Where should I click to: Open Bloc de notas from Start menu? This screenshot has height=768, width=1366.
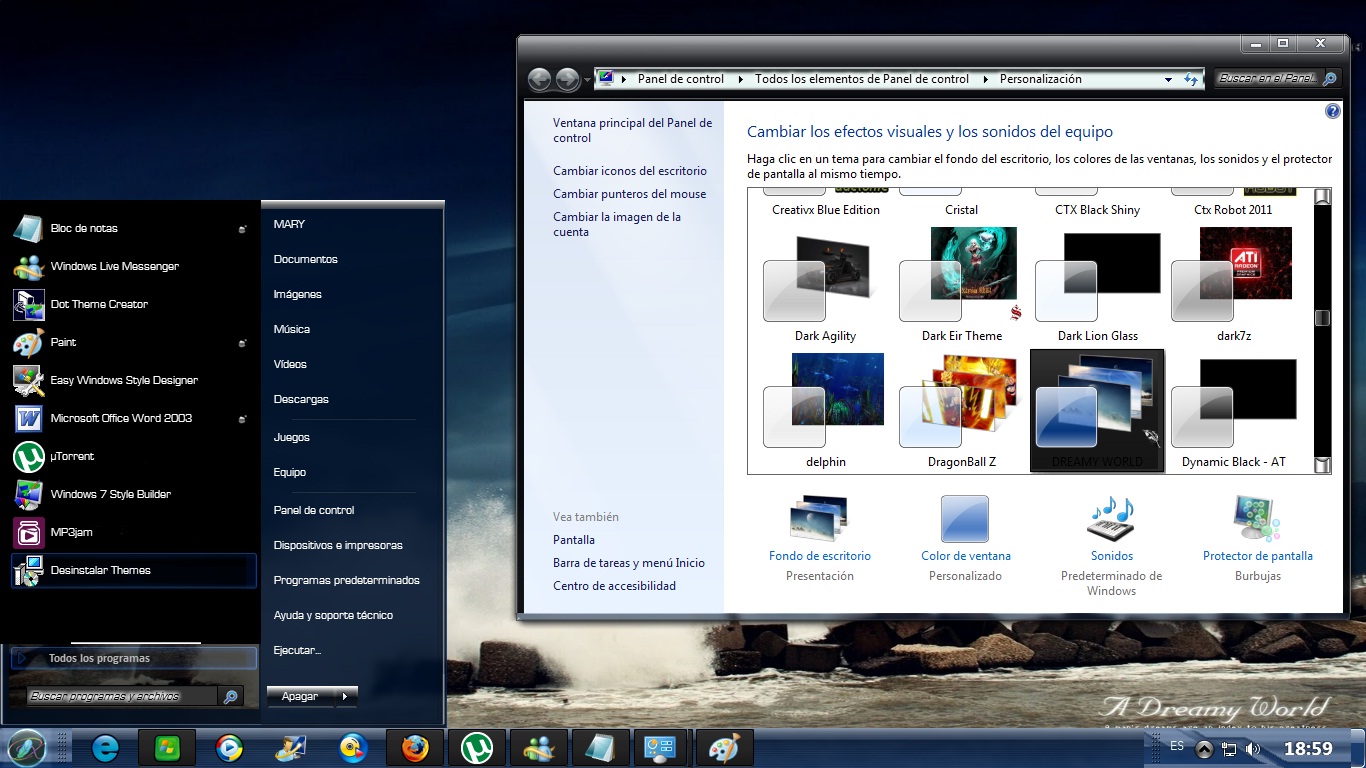(133, 228)
